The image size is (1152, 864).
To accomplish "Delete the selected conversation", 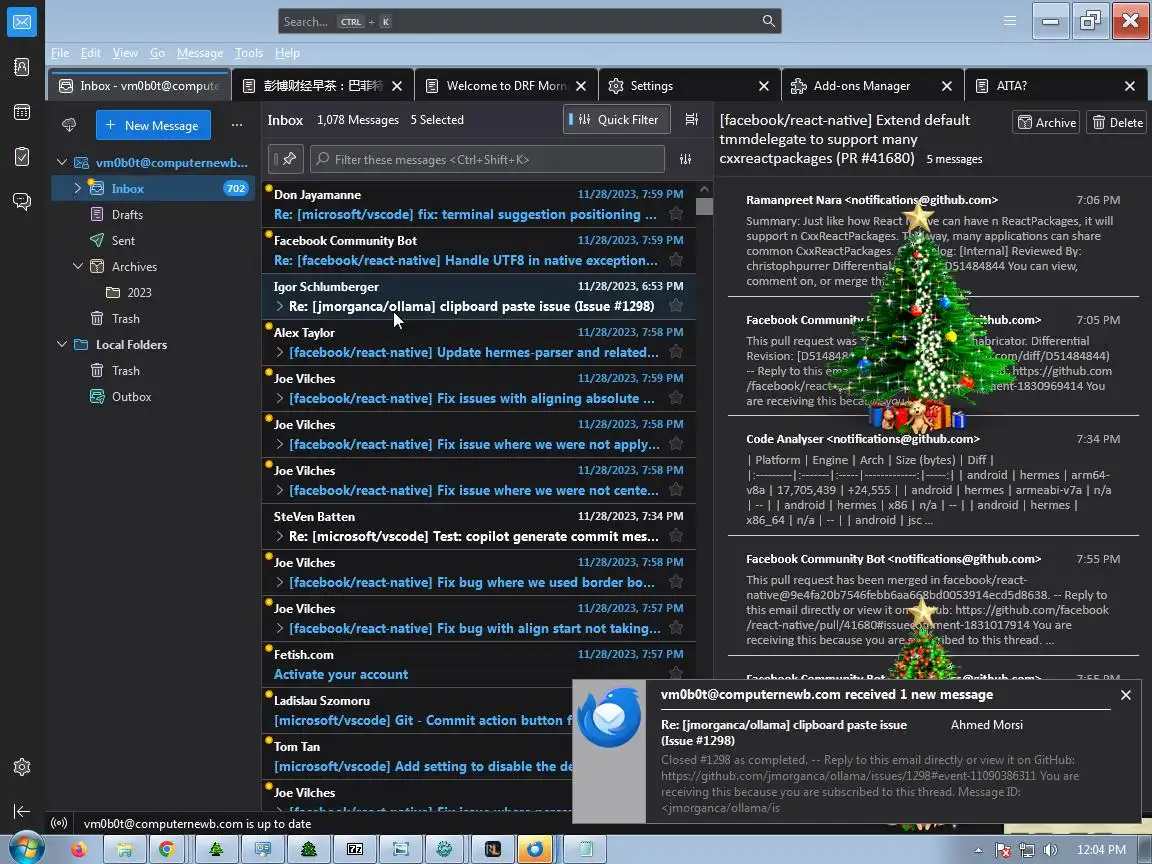I will (x=1117, y=123).
